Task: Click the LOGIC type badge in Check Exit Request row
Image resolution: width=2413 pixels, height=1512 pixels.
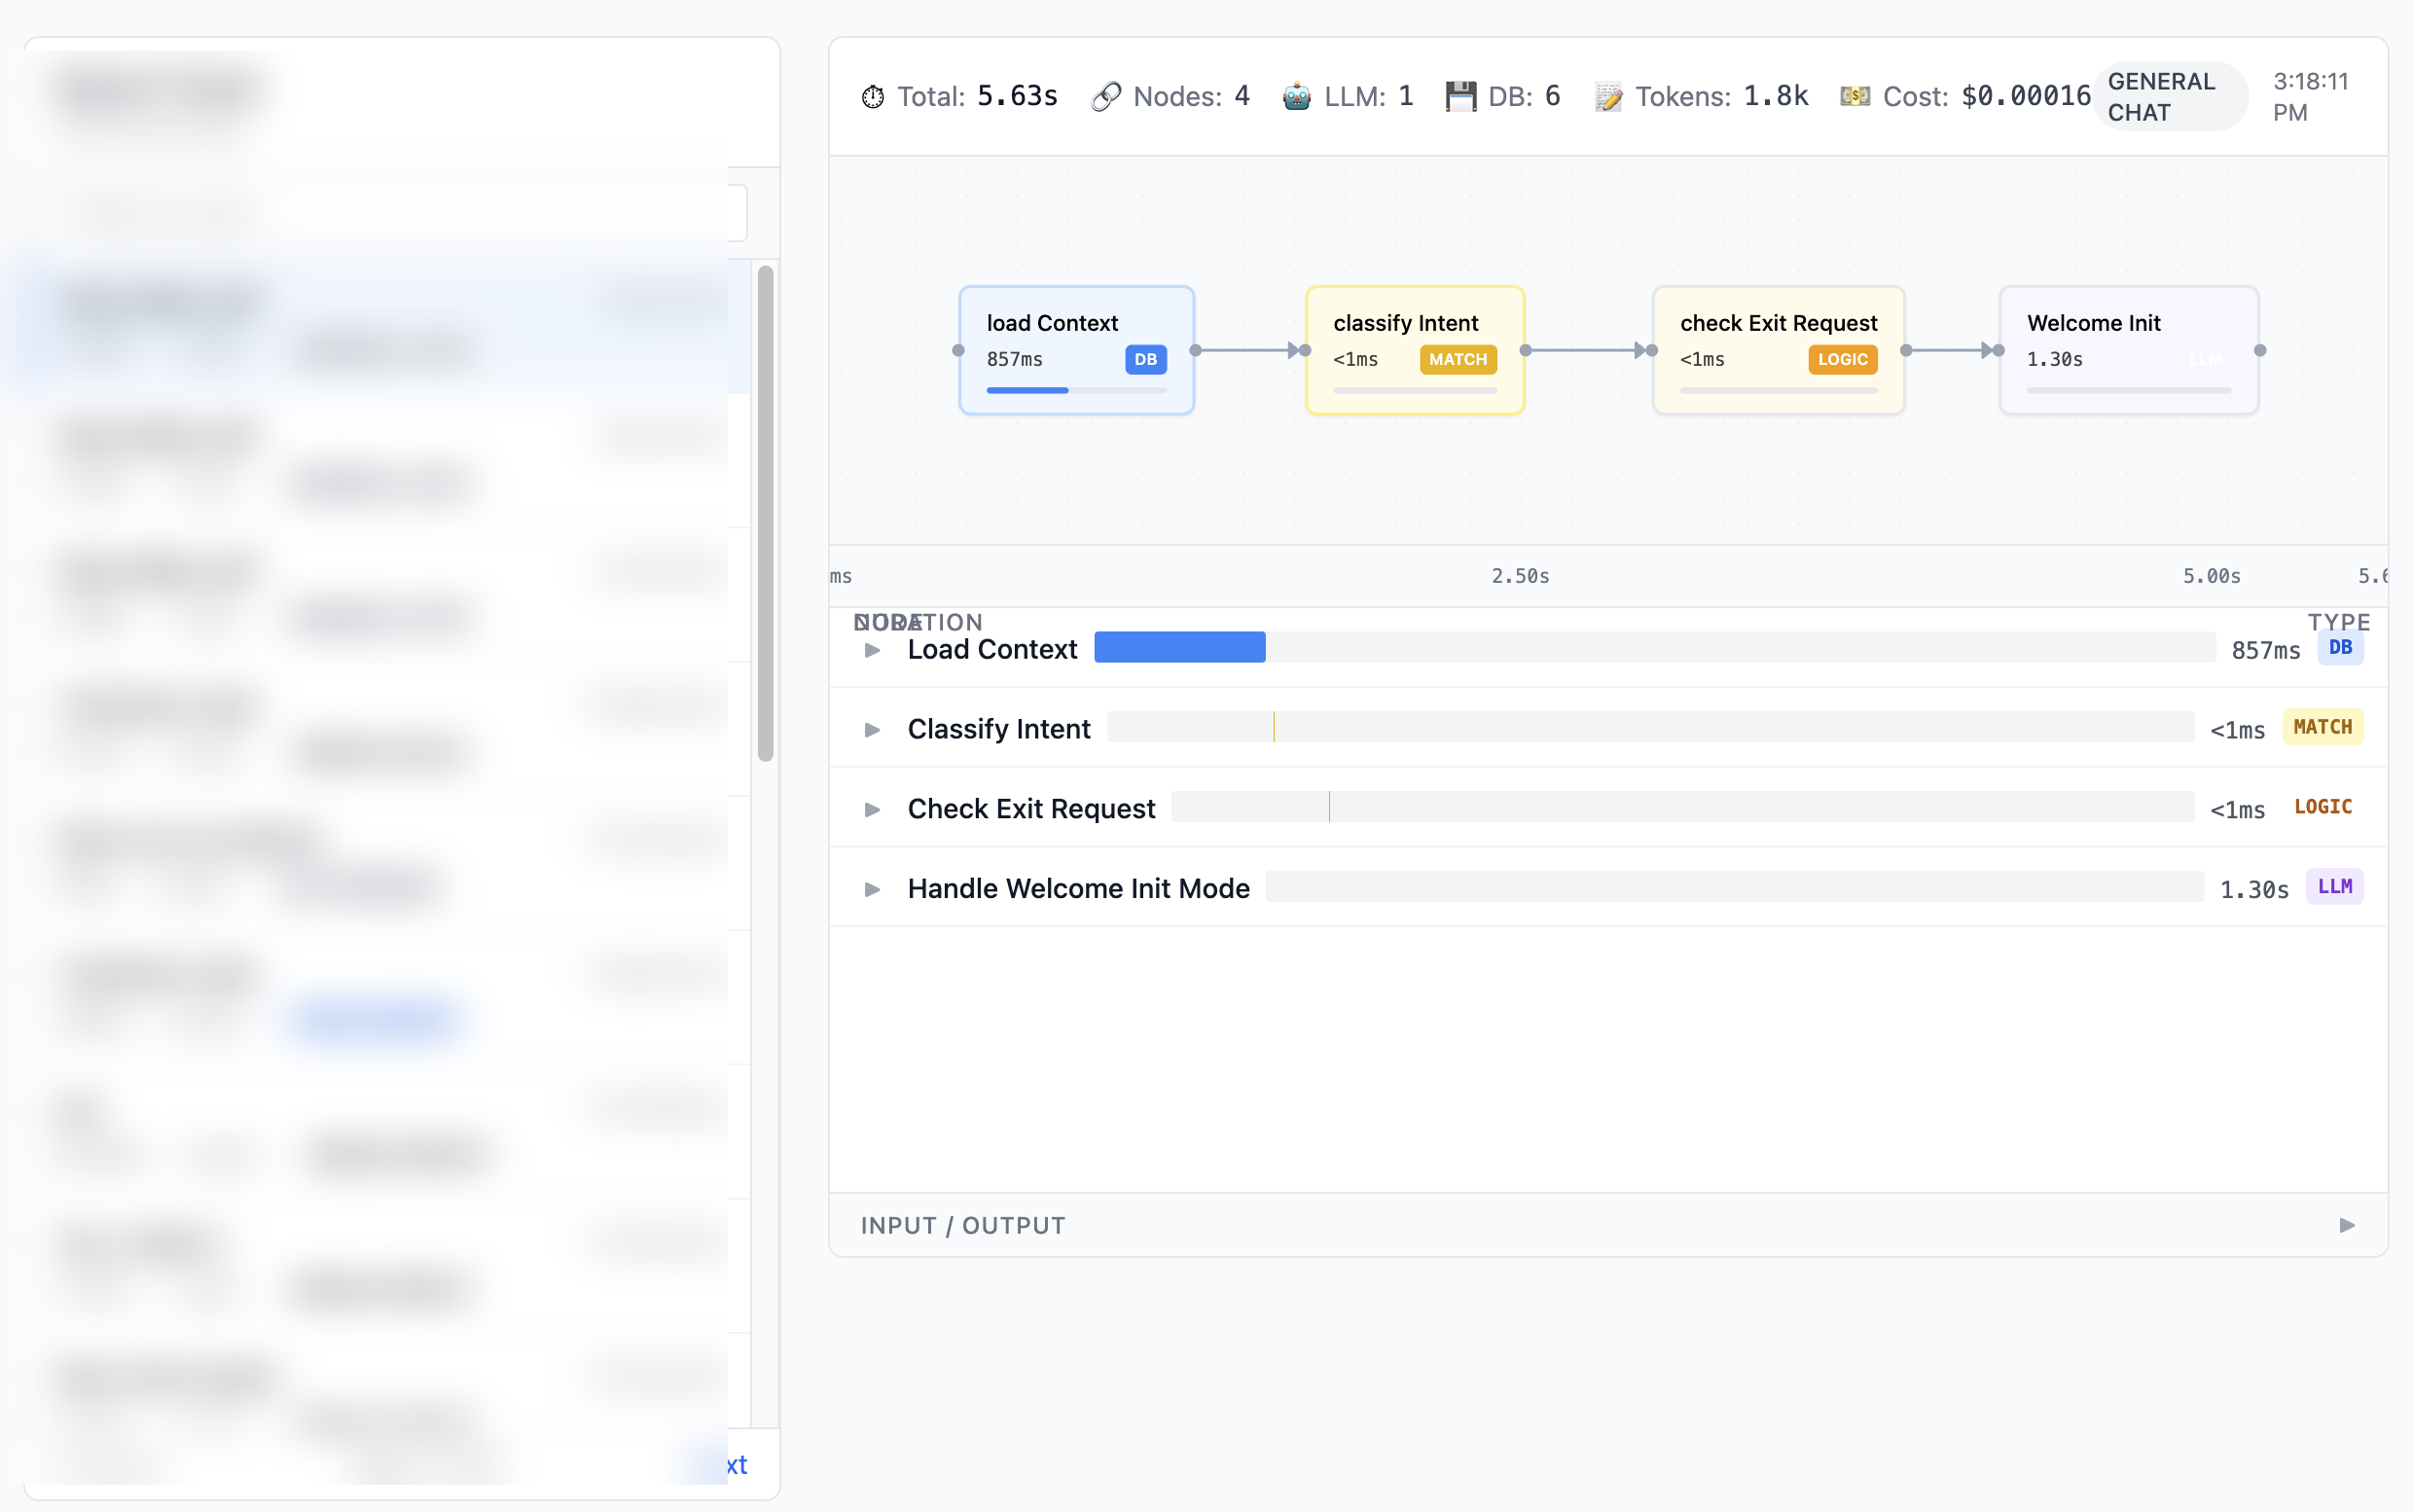Action: [x=2323, y=807]
